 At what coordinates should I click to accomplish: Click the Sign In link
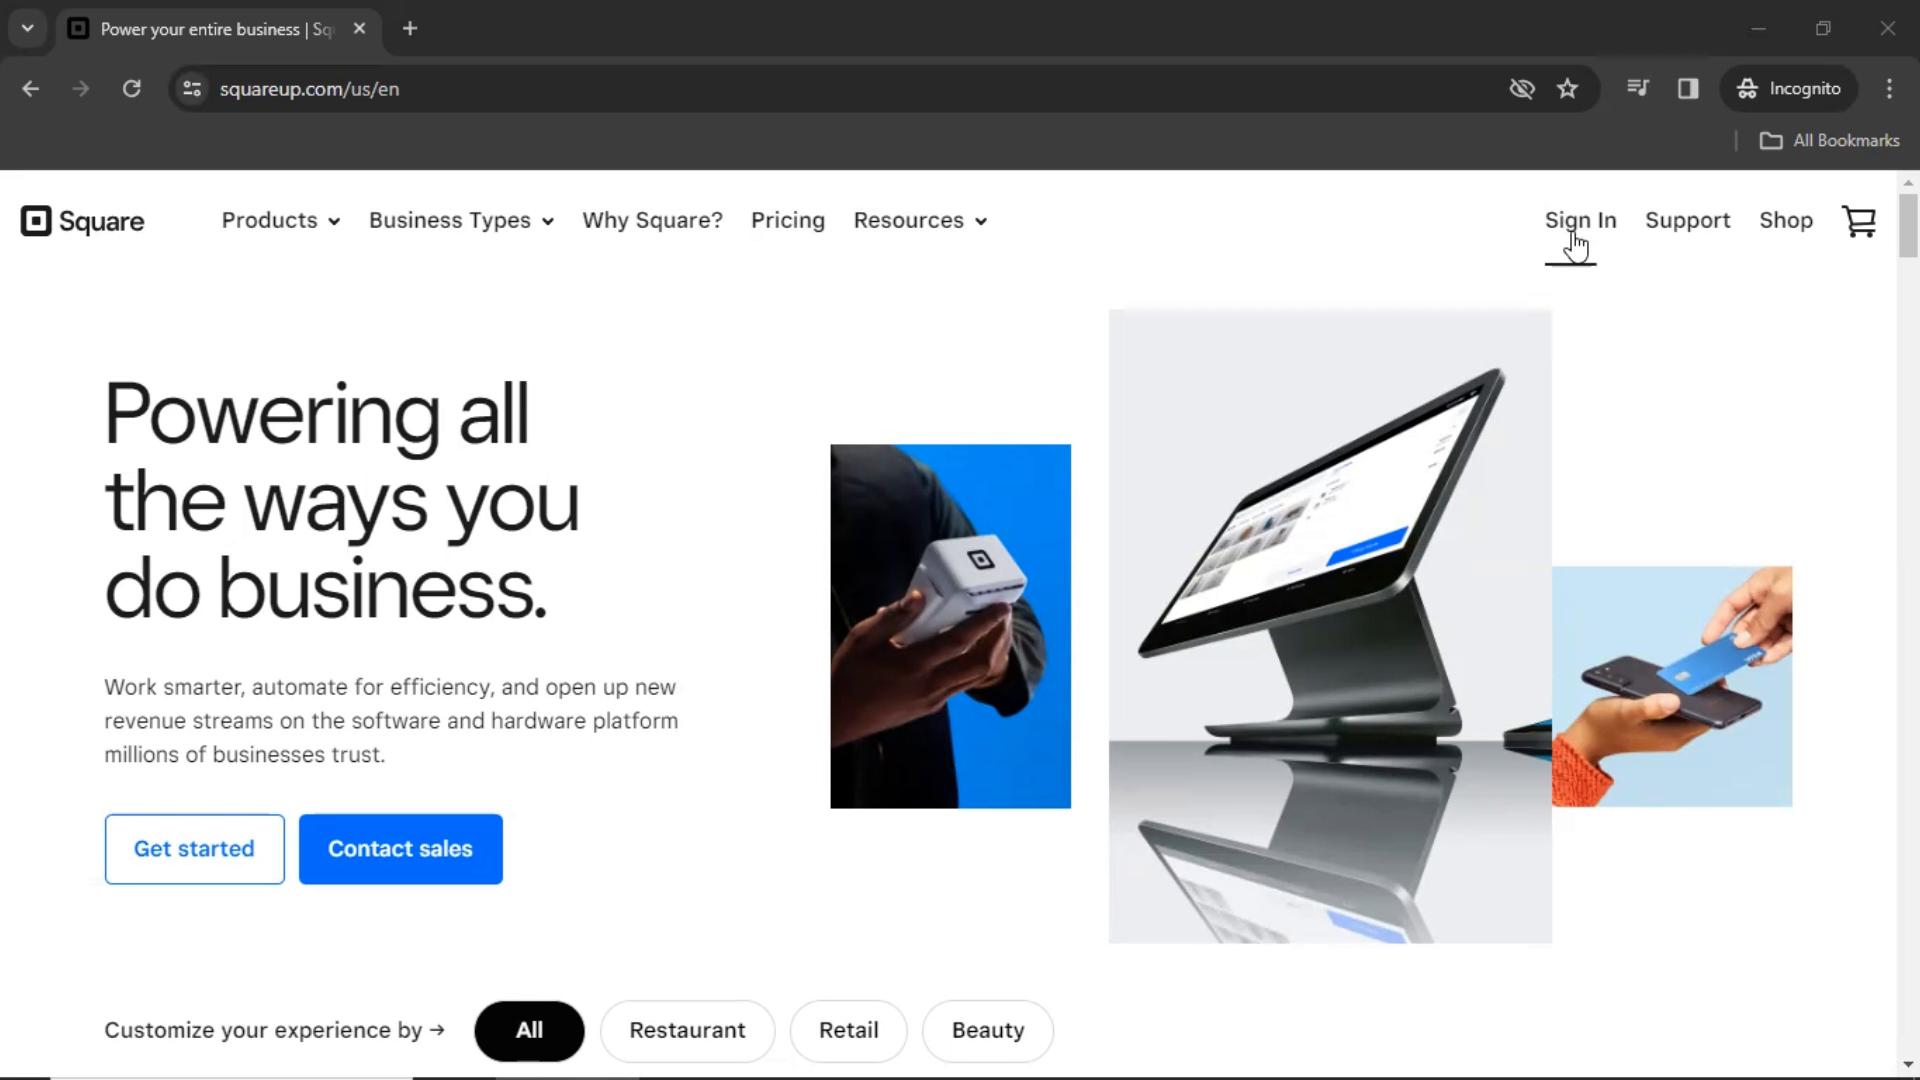(1580, 220)
